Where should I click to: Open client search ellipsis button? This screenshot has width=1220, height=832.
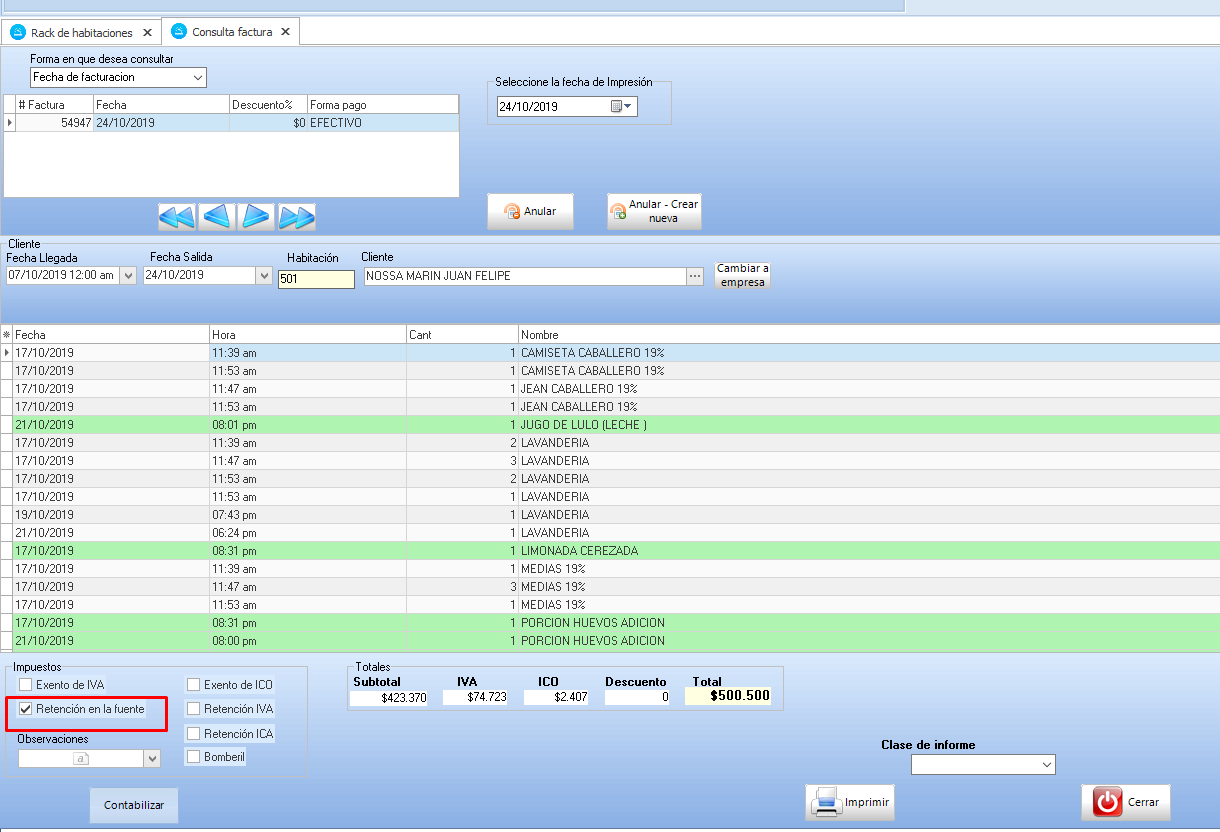695,276
